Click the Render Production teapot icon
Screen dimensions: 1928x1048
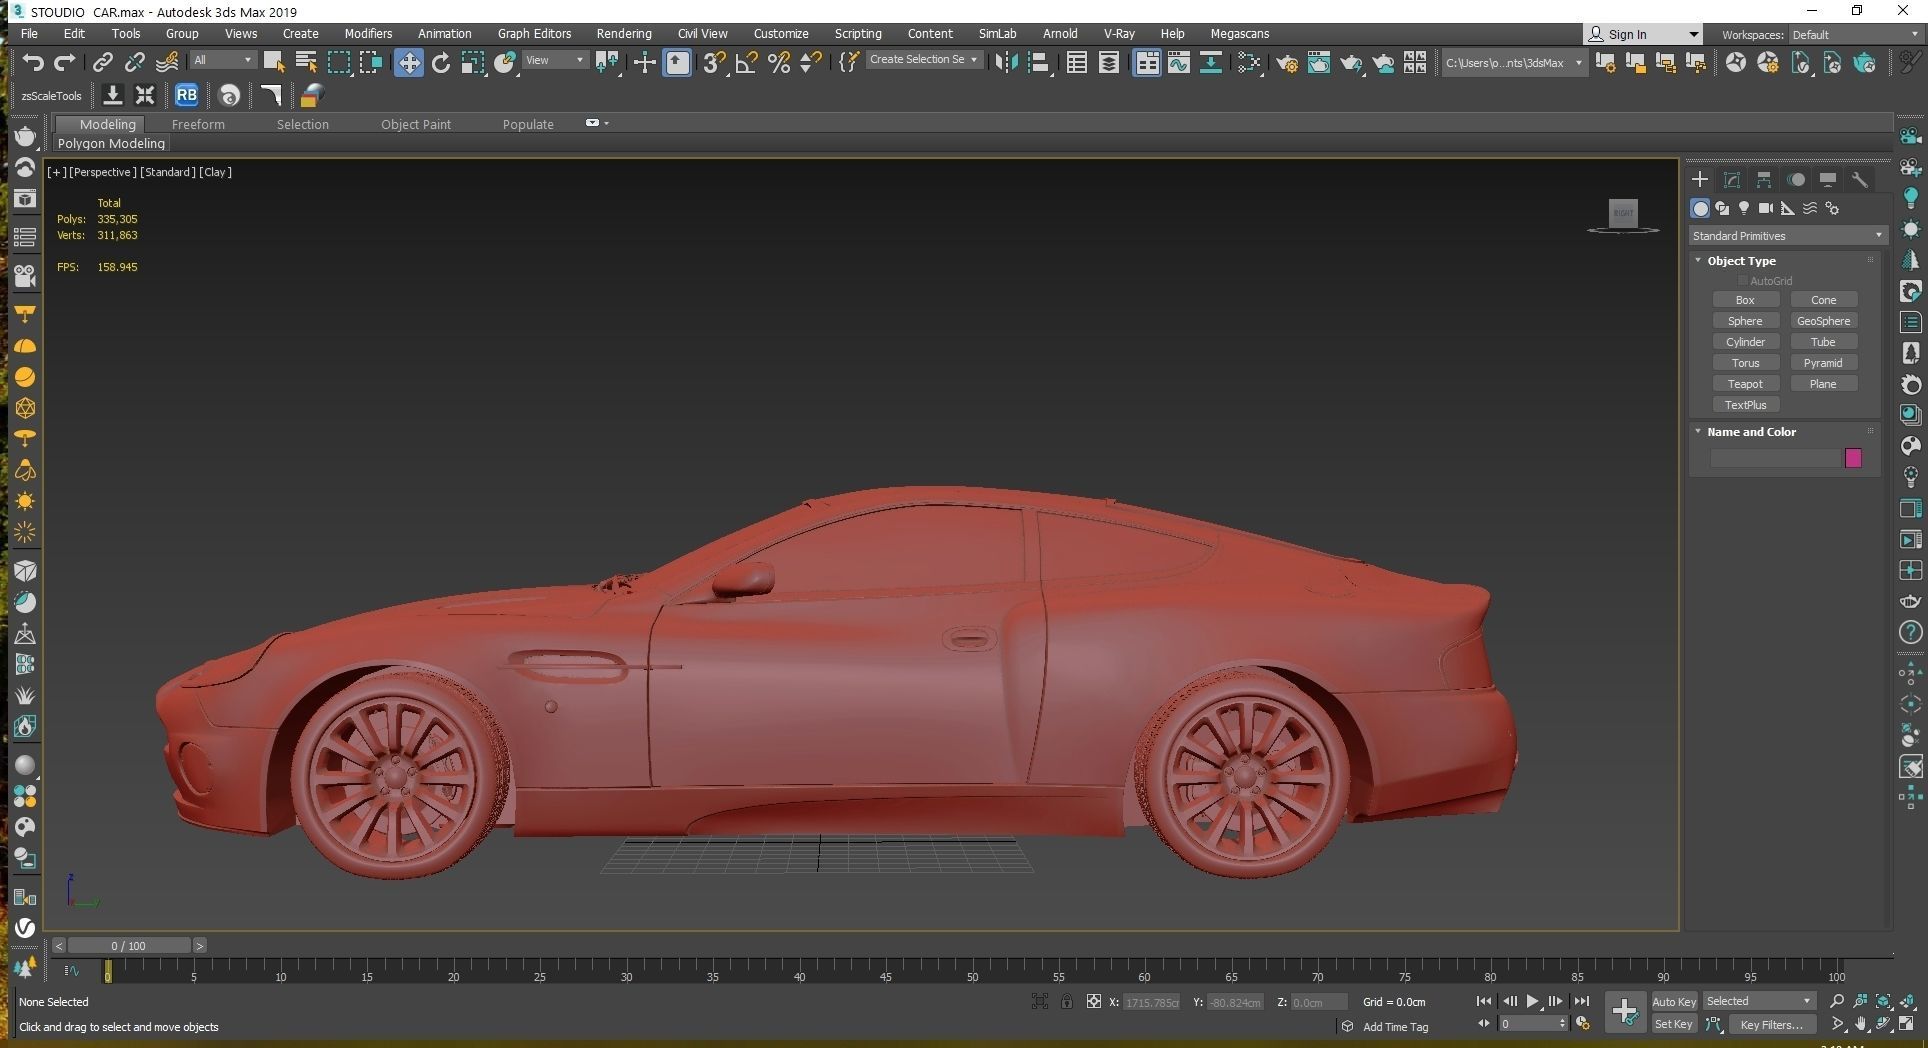click(x=1351, y=63)
